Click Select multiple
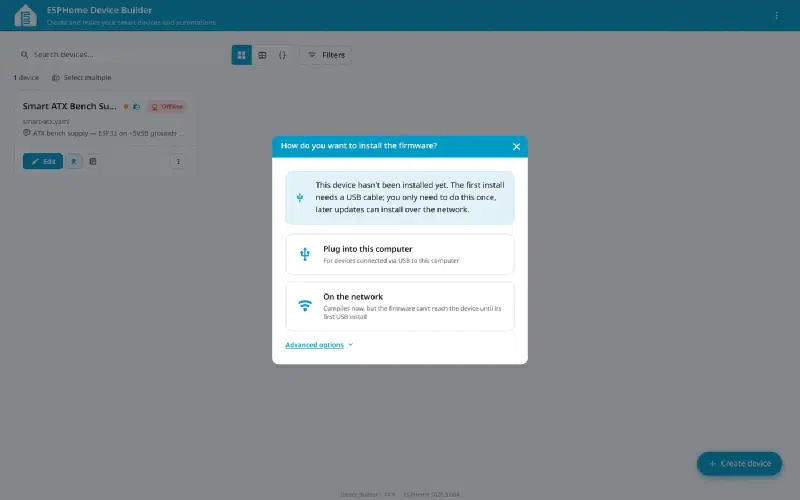 82,78
